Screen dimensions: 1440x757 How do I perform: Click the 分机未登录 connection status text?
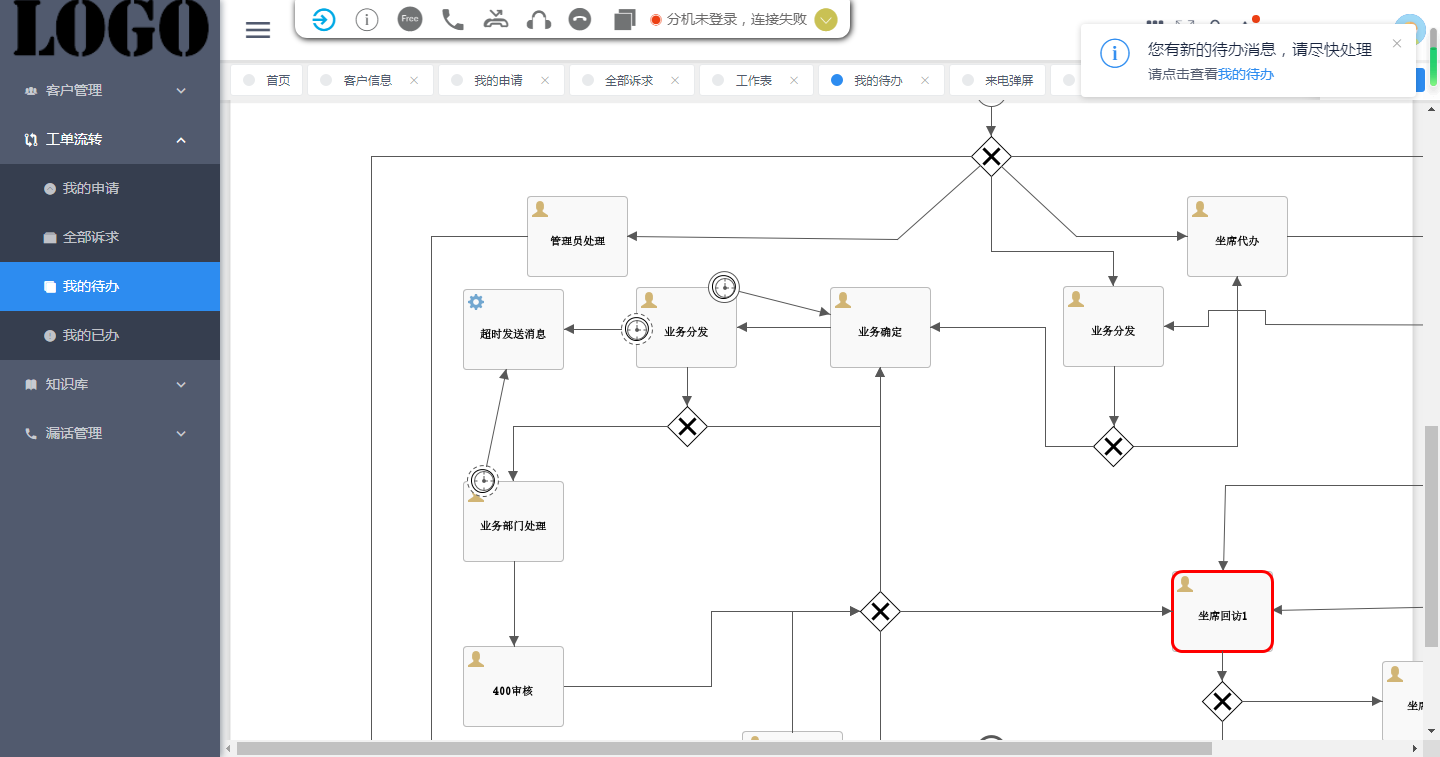pyautogui.click(x=736, y=19)
